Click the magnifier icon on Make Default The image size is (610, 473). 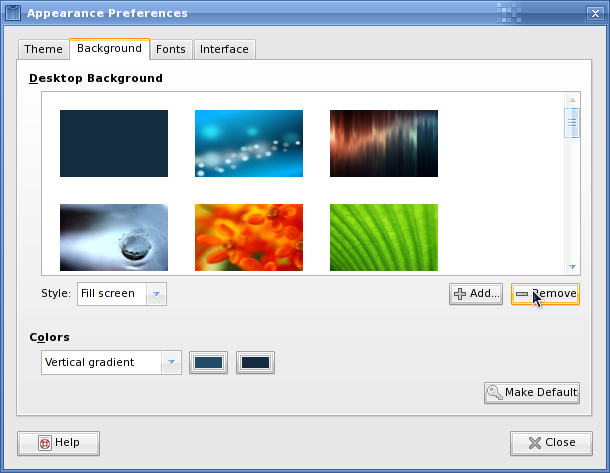494,392
